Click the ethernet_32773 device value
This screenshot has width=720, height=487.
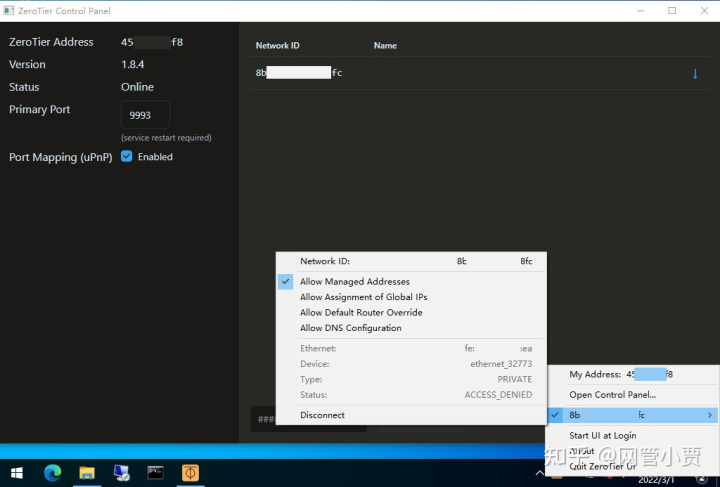click(x=501, y=364)
